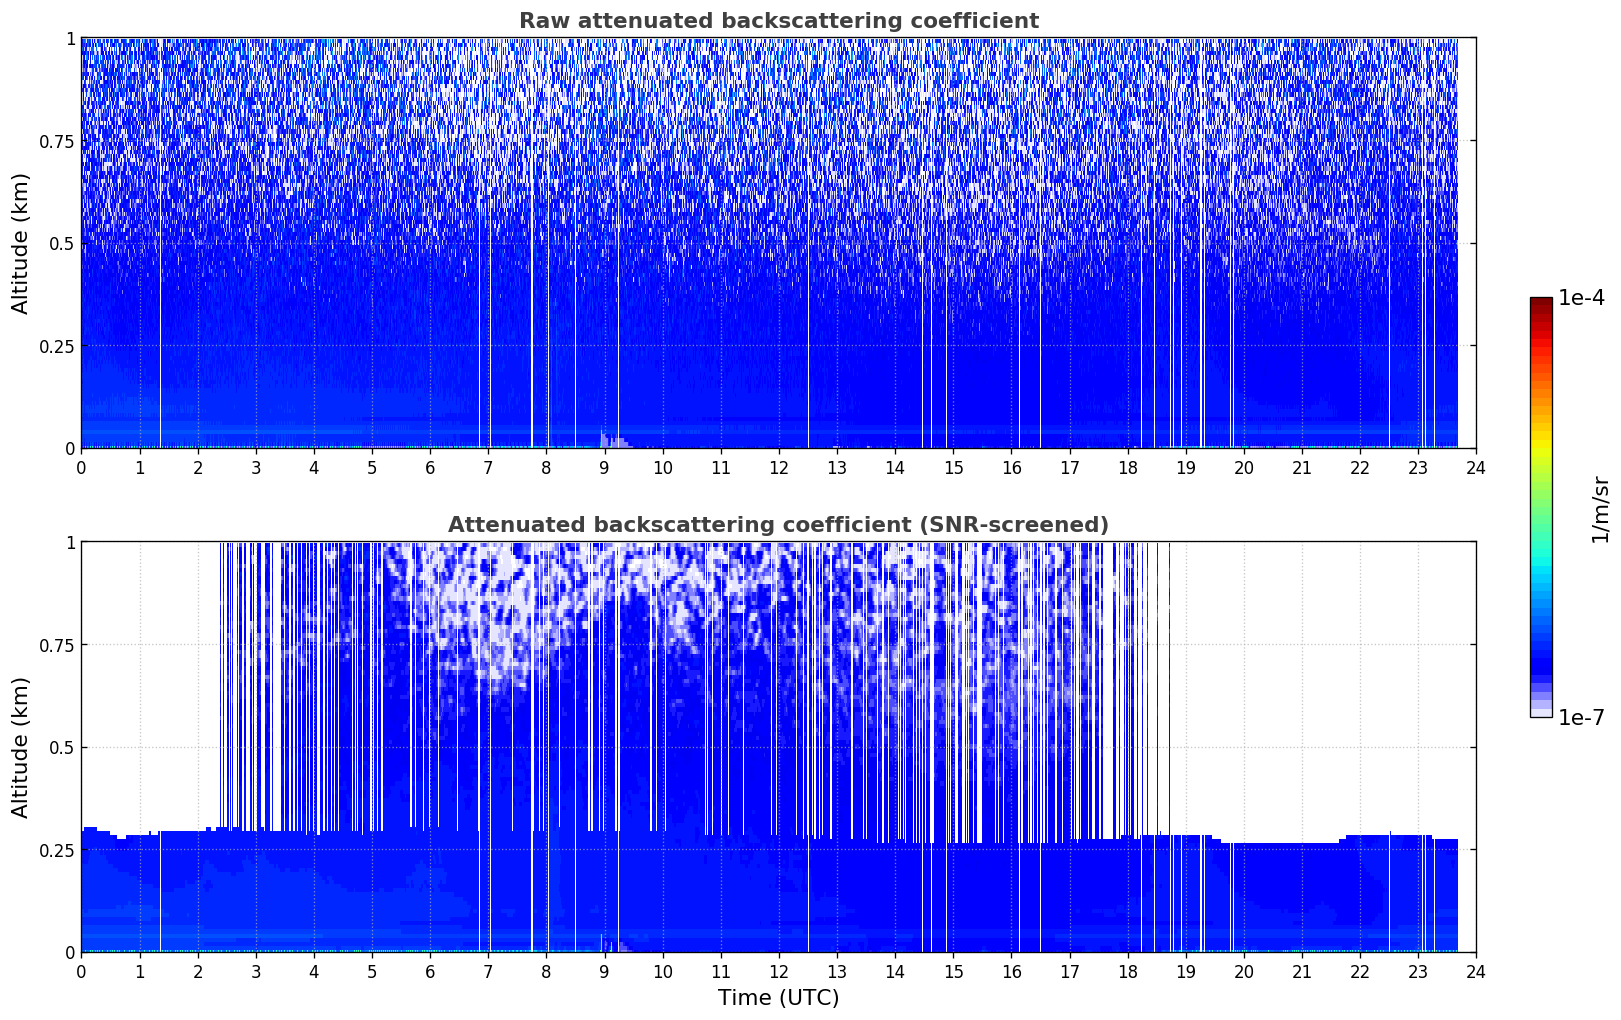Click the "Raw attenuated backscattering coefficient" plot title
This screenshot has height=1020, width=1621.
tap(778, 21)
